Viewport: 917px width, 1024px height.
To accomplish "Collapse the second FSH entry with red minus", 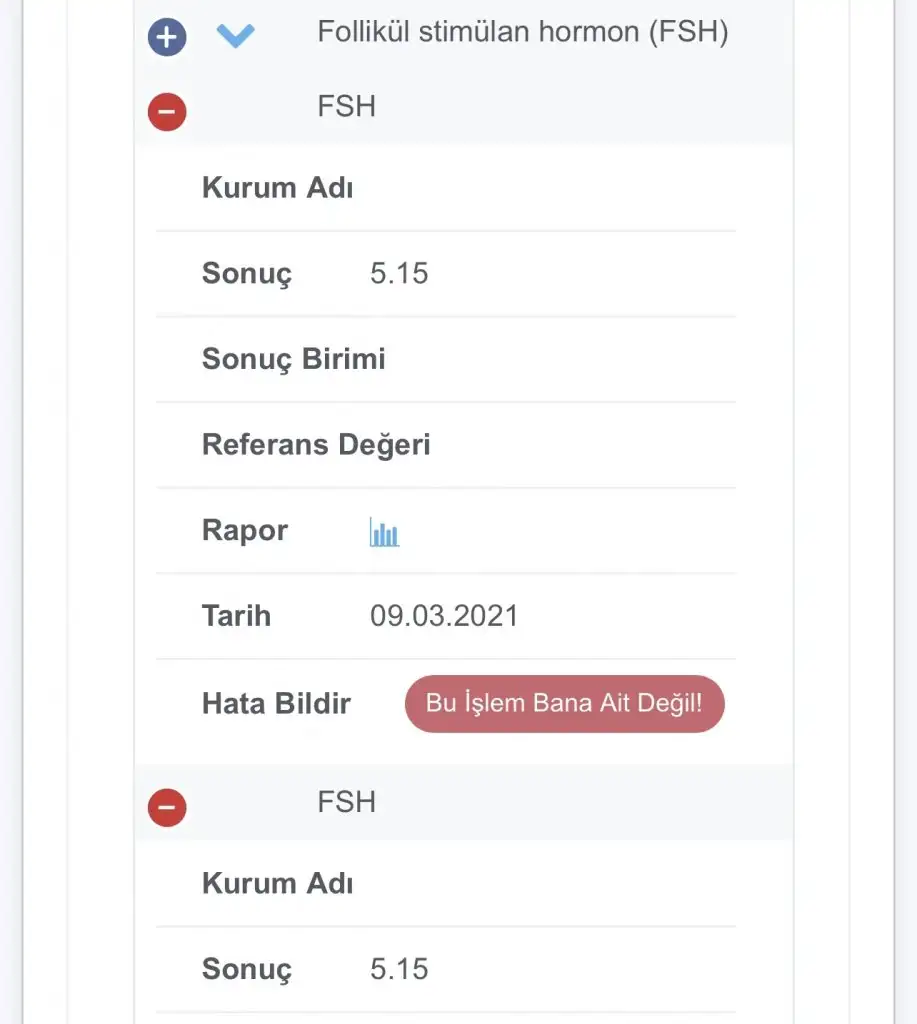I will [167, 807].
